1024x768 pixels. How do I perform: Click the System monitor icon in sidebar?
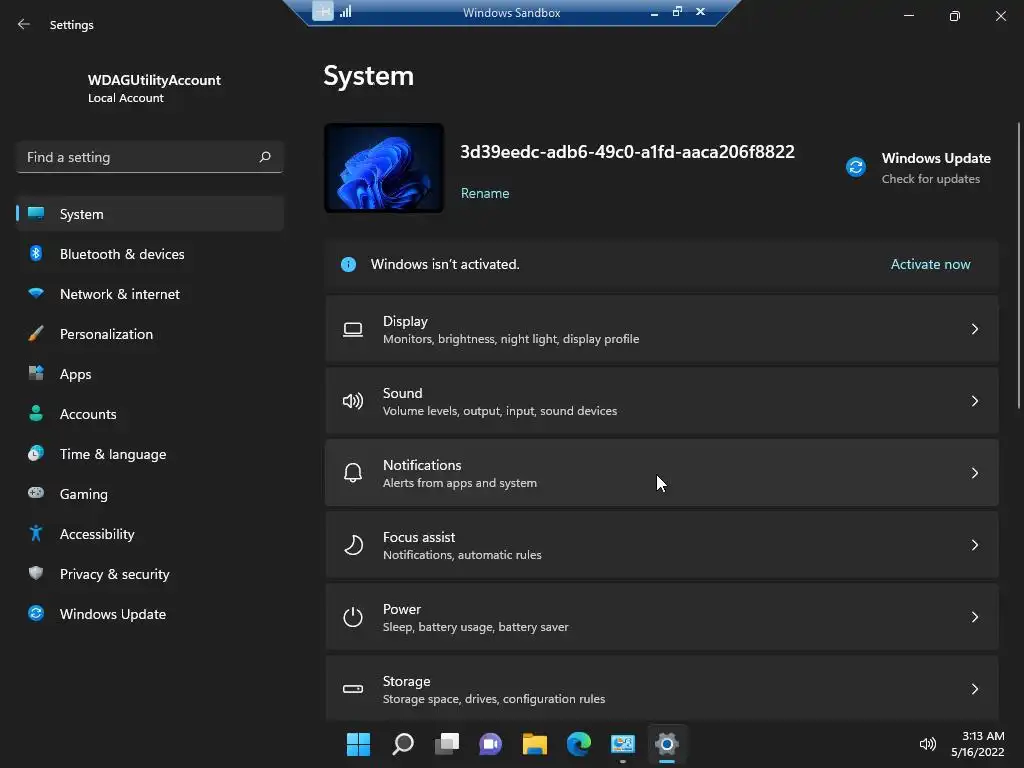[x=36, y=214]
